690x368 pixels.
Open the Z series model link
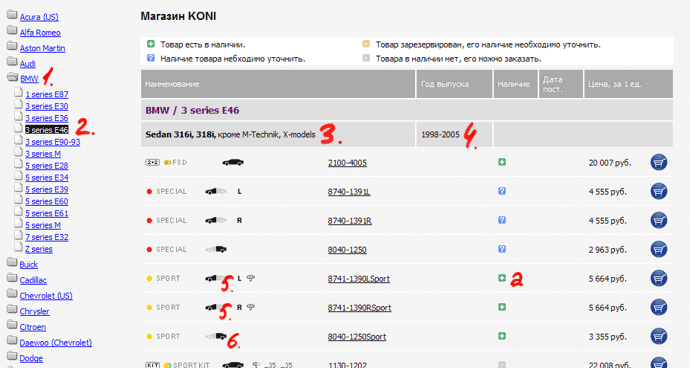tap(39, 249)
